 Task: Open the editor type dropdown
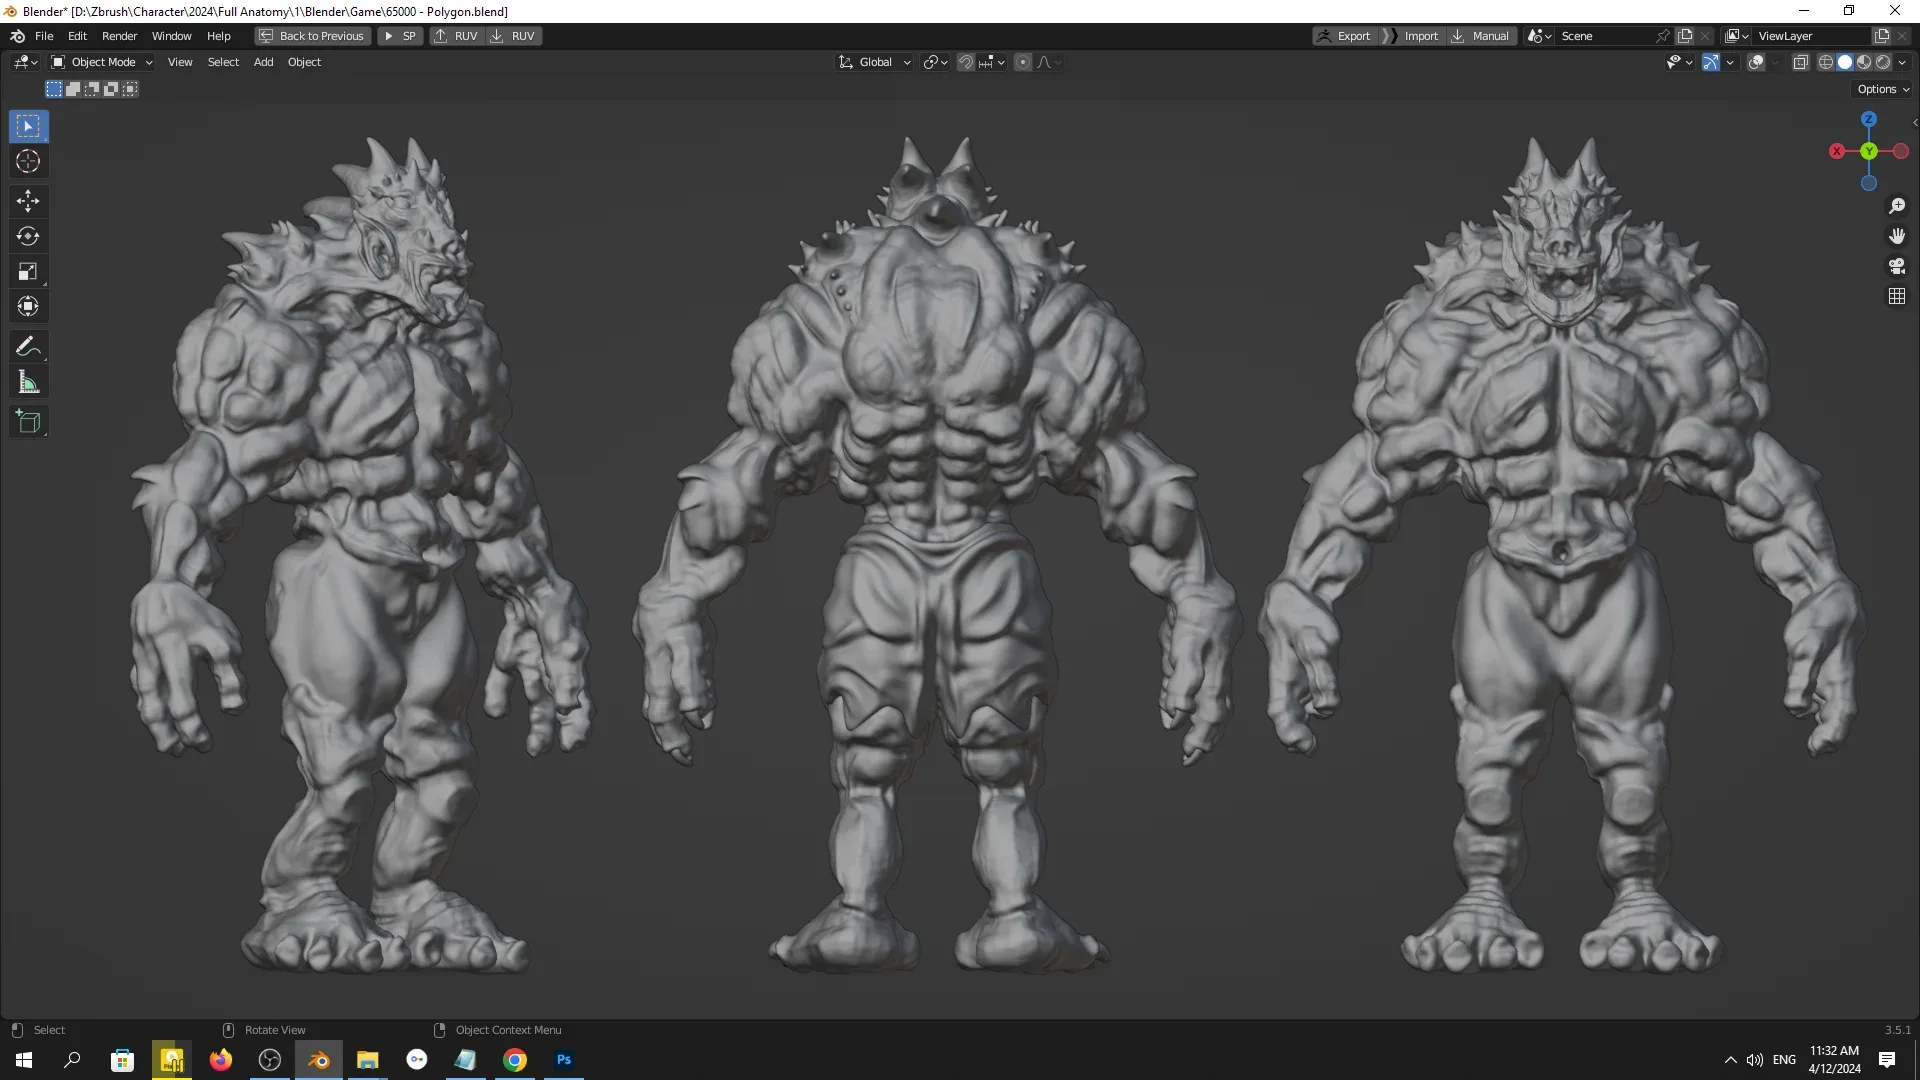point(25,62)
